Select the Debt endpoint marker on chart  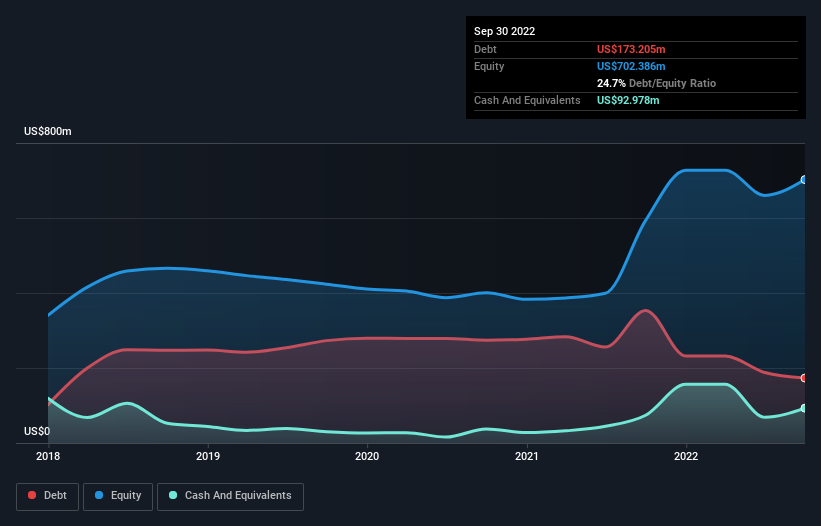(x=804, y=378)
